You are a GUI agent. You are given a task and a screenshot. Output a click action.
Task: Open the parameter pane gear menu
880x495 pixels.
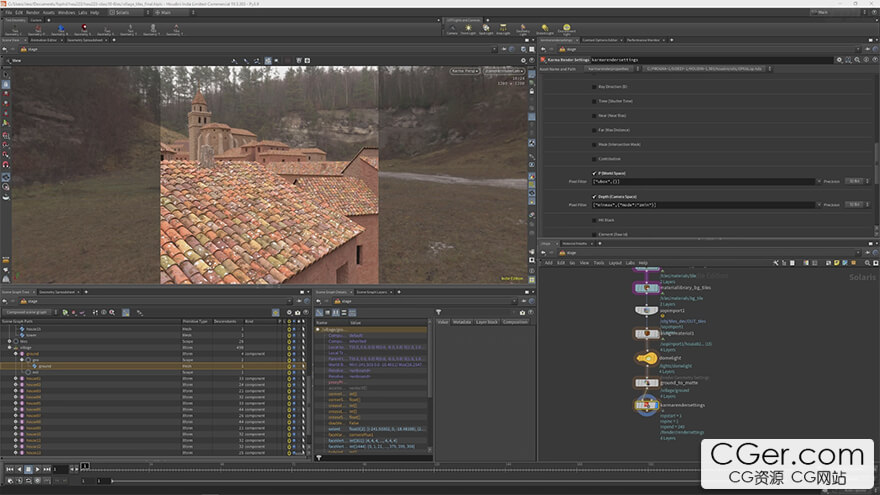(x=840, y=59)
